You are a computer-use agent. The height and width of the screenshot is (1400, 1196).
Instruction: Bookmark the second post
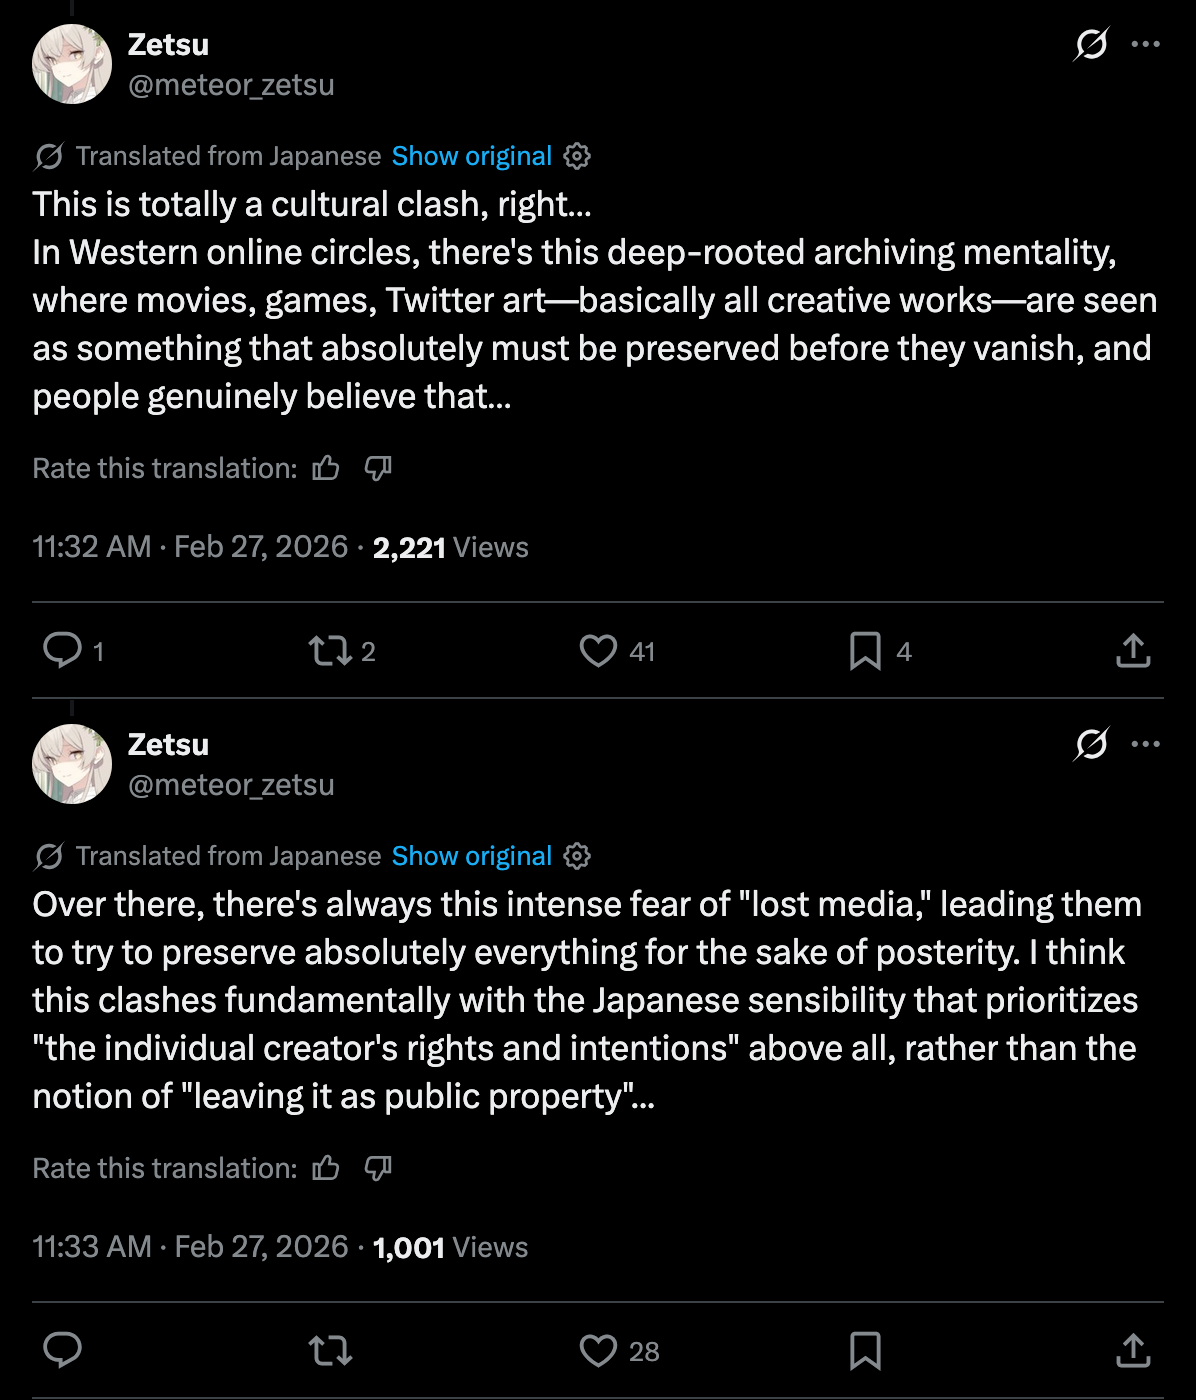[865, 1351]
